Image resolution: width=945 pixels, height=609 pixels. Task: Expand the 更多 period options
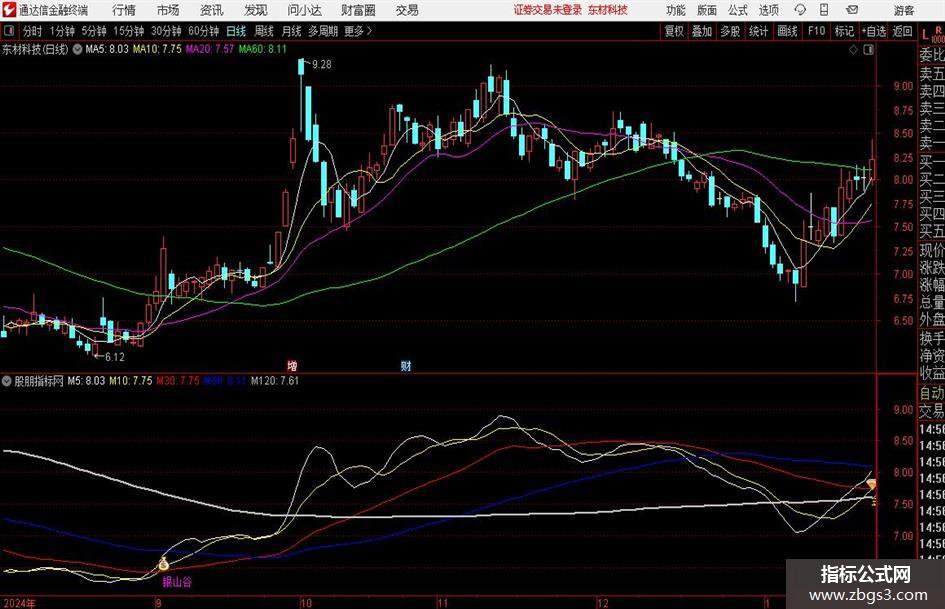pos(358,31)
